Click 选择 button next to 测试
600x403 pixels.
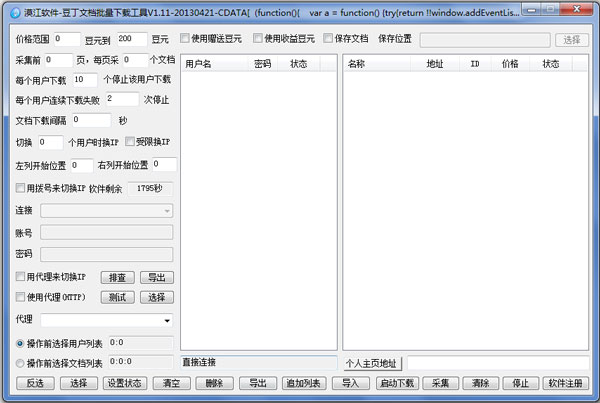(157, 297)
